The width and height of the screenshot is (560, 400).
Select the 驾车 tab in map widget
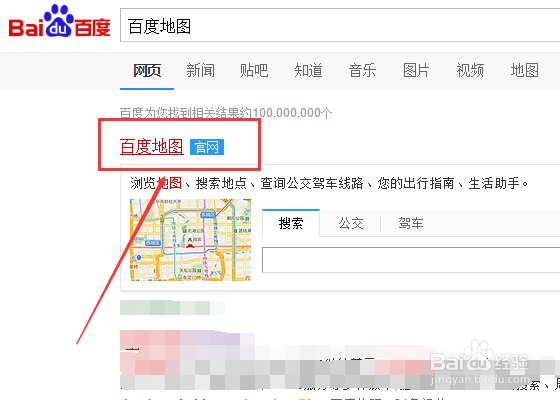pyautogui.click(x=411, y=224)
